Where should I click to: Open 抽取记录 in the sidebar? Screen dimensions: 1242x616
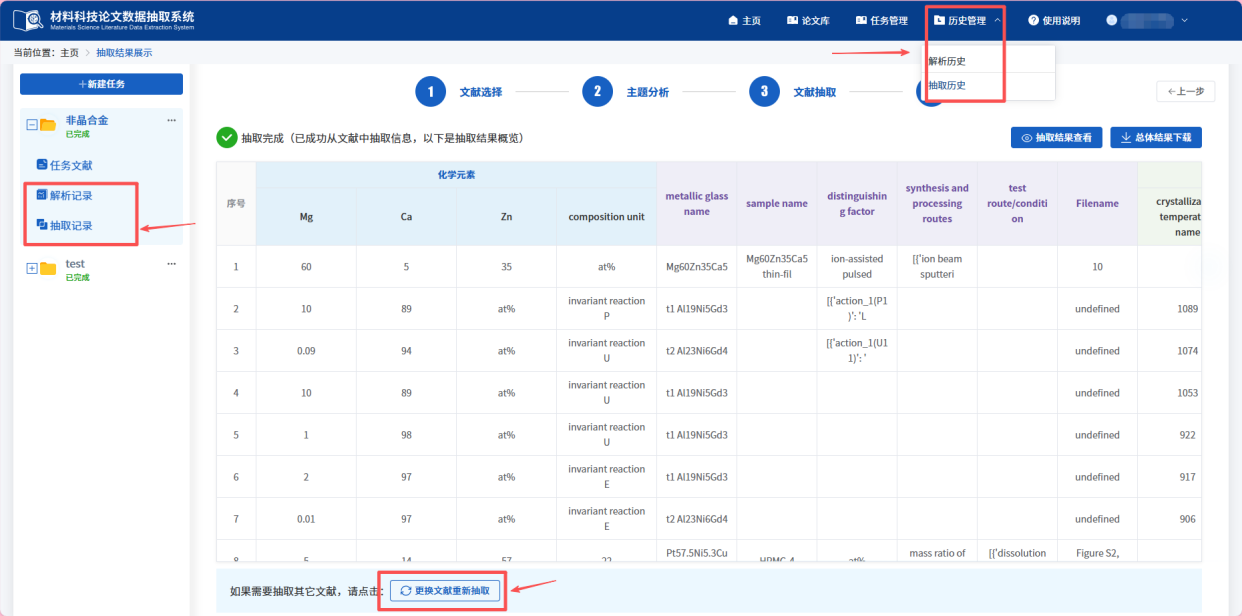coord(71,226)
